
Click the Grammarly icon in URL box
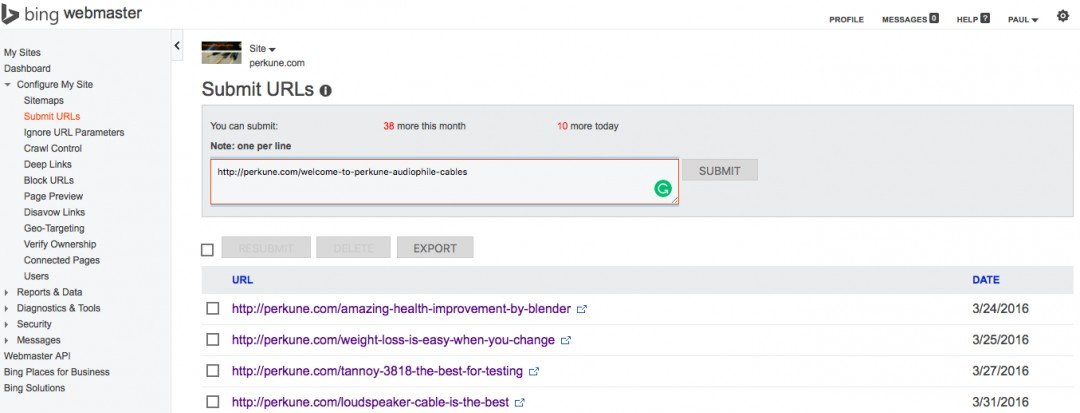[663, 189]
